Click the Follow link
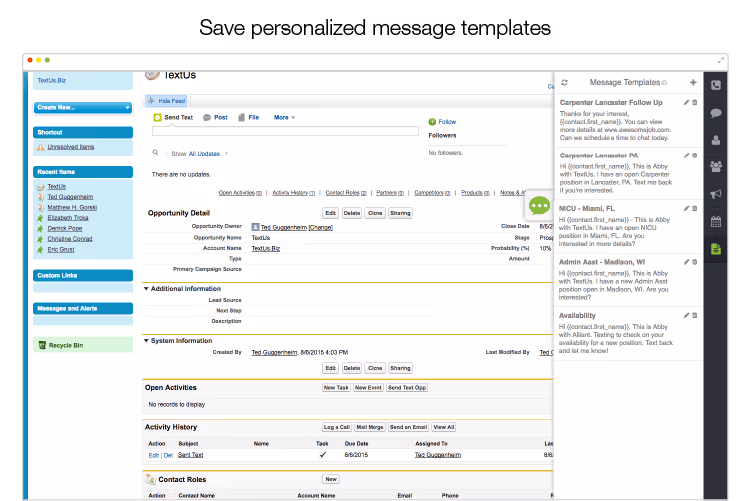The height and width of the screenshot is (501, 751). point(447,122)
